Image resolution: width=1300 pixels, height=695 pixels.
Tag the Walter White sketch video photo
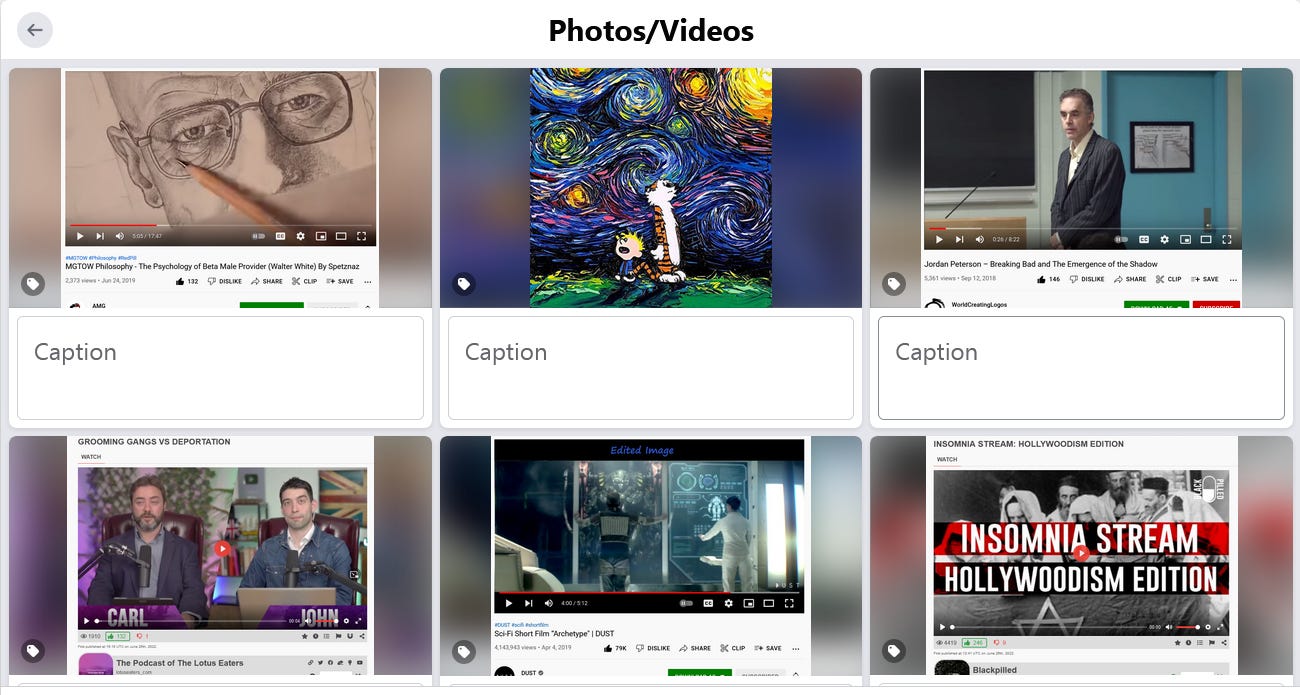click(x=33, y=284)
